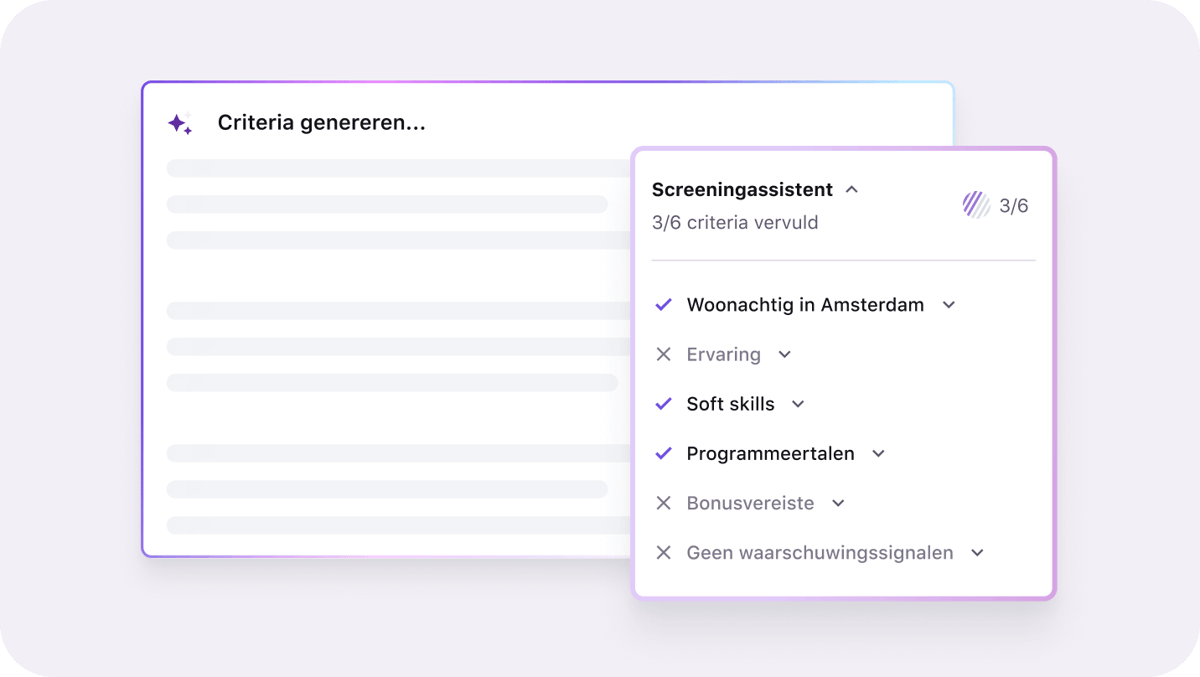Image resolution: width=1200 pixels, height=677 pixels.
Task: Click the checkmark beside Programmeertalen
Action: point(663,453)
